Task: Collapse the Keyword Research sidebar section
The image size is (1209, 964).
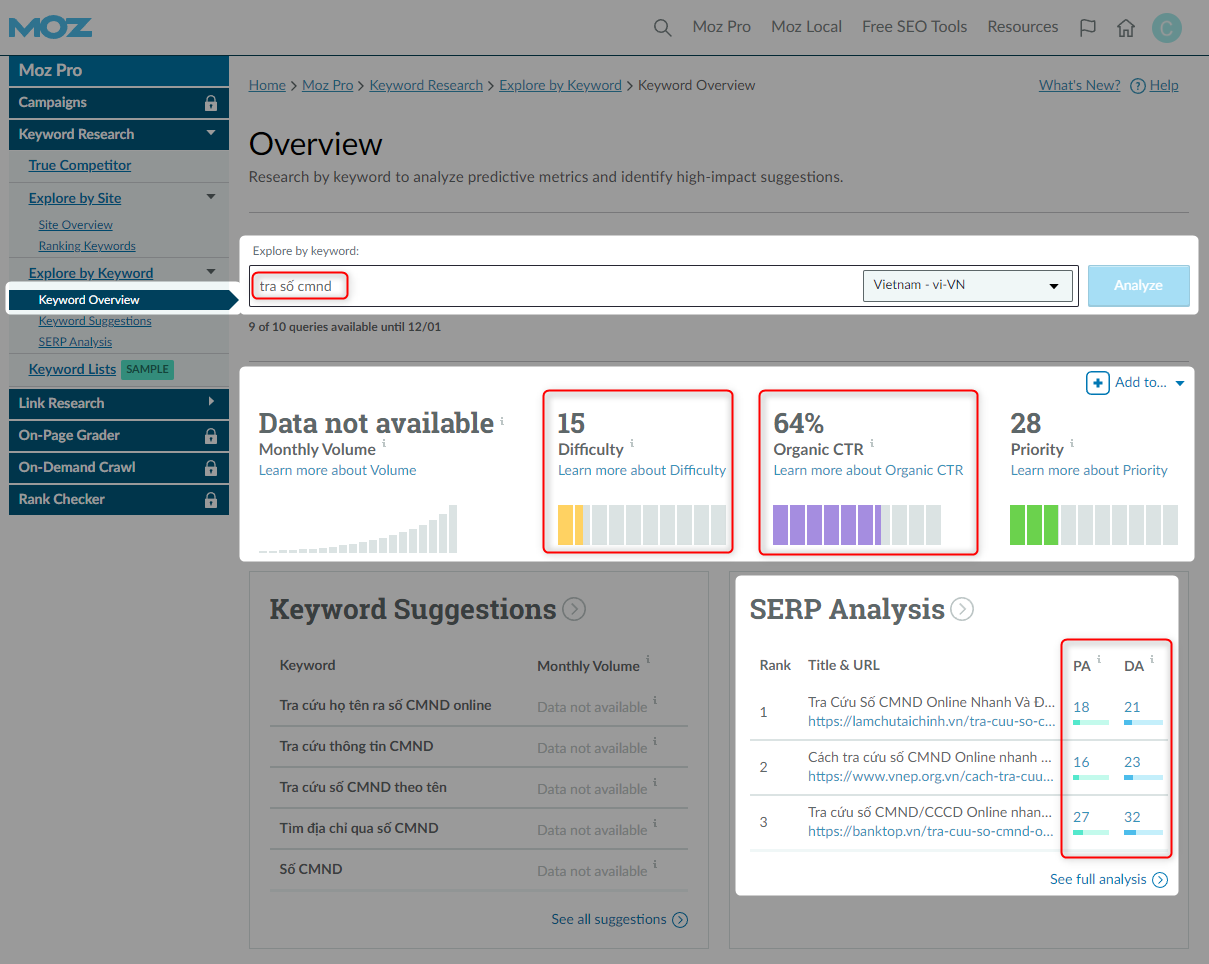Action: (211, 133)
